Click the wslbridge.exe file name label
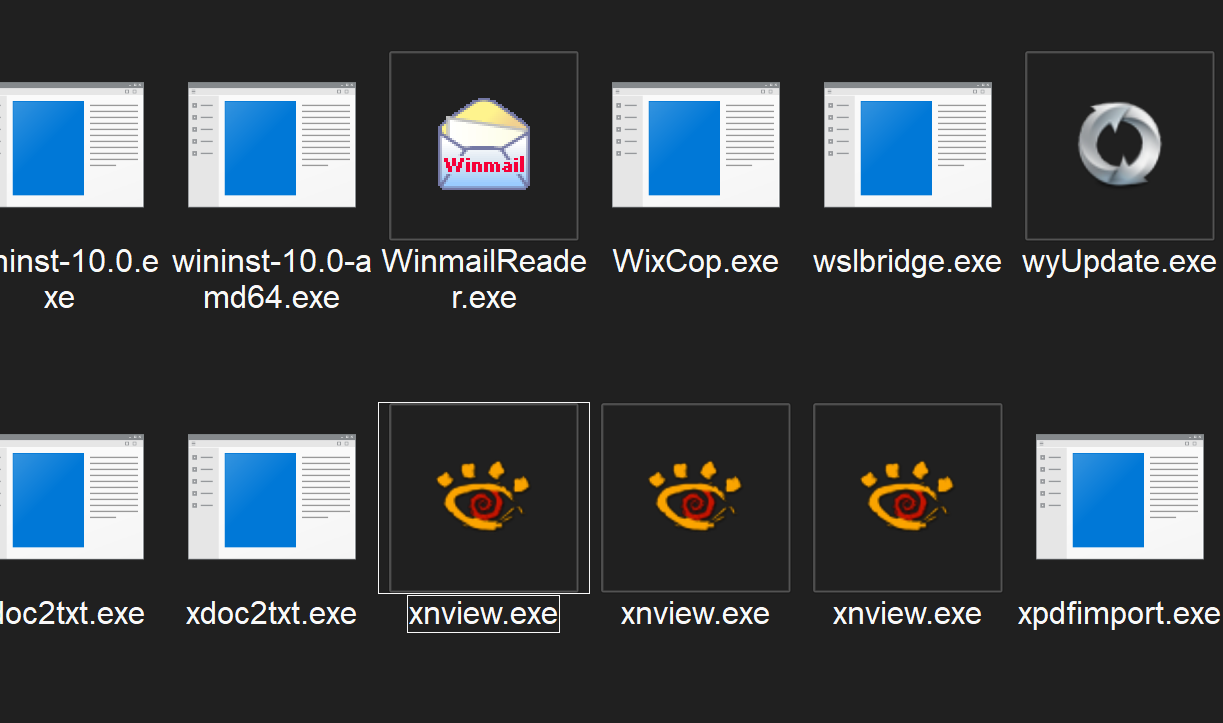1223x723 pixels. click(907, 262)
